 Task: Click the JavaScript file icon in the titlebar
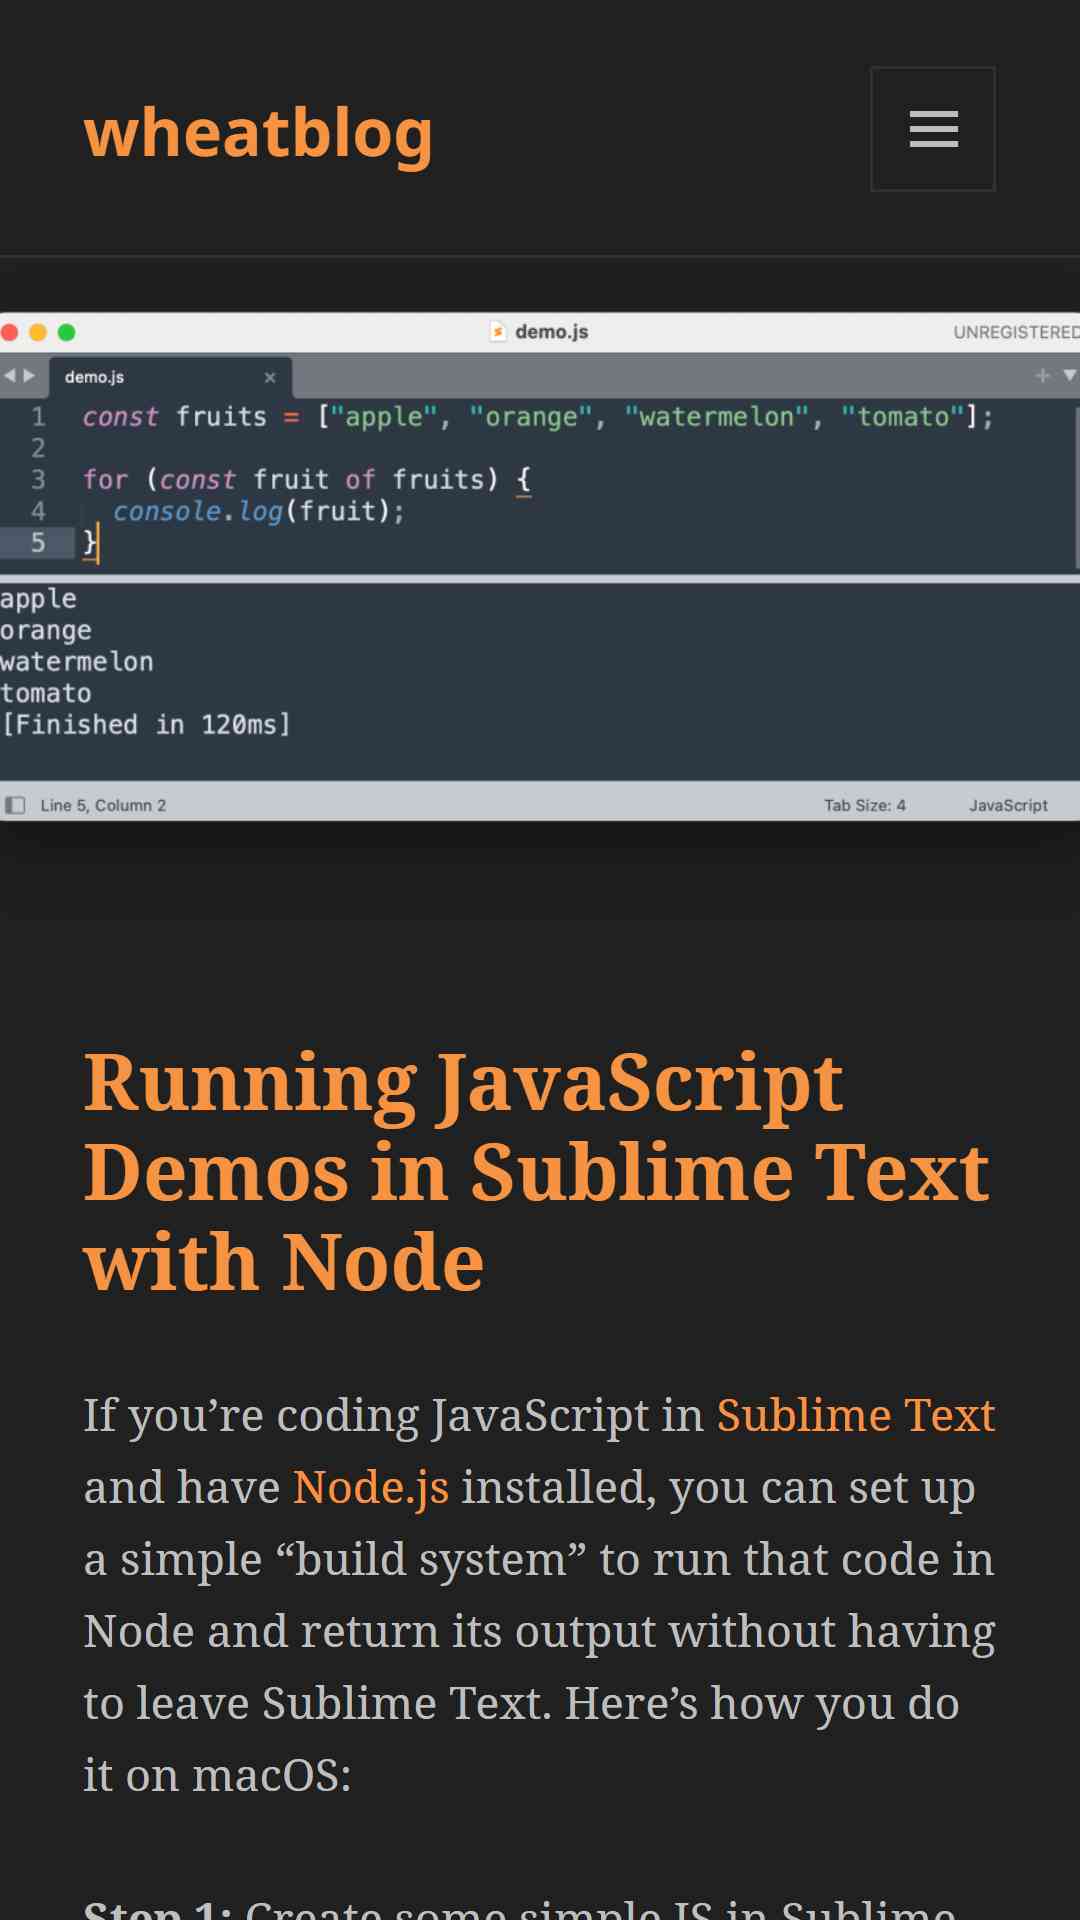(498, 331)
